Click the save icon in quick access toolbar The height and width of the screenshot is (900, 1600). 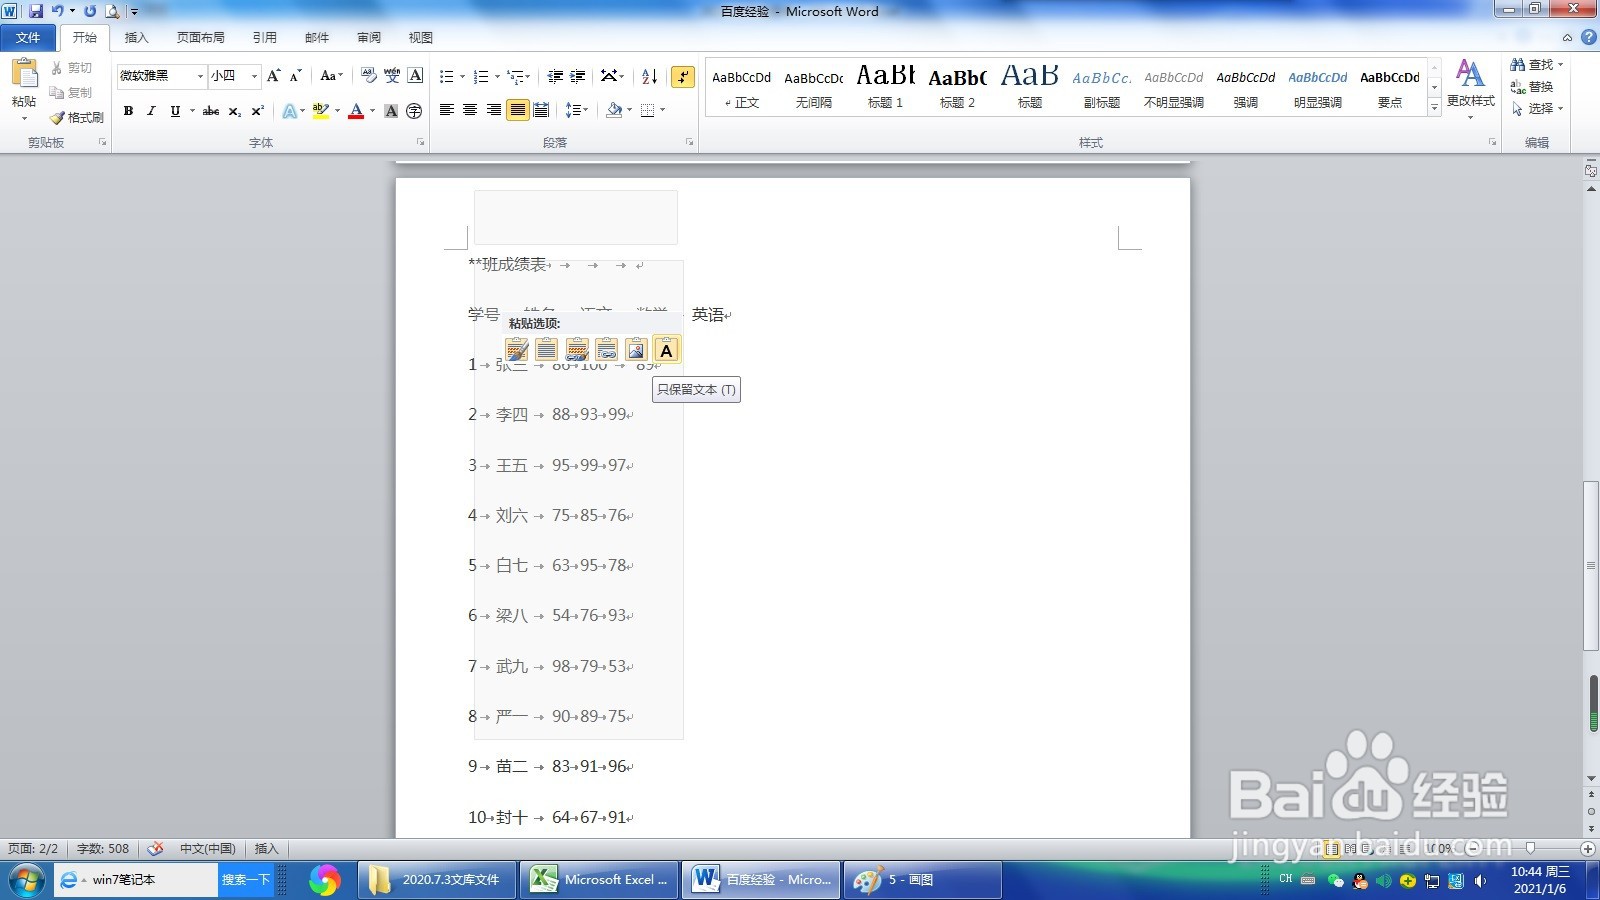36,11
